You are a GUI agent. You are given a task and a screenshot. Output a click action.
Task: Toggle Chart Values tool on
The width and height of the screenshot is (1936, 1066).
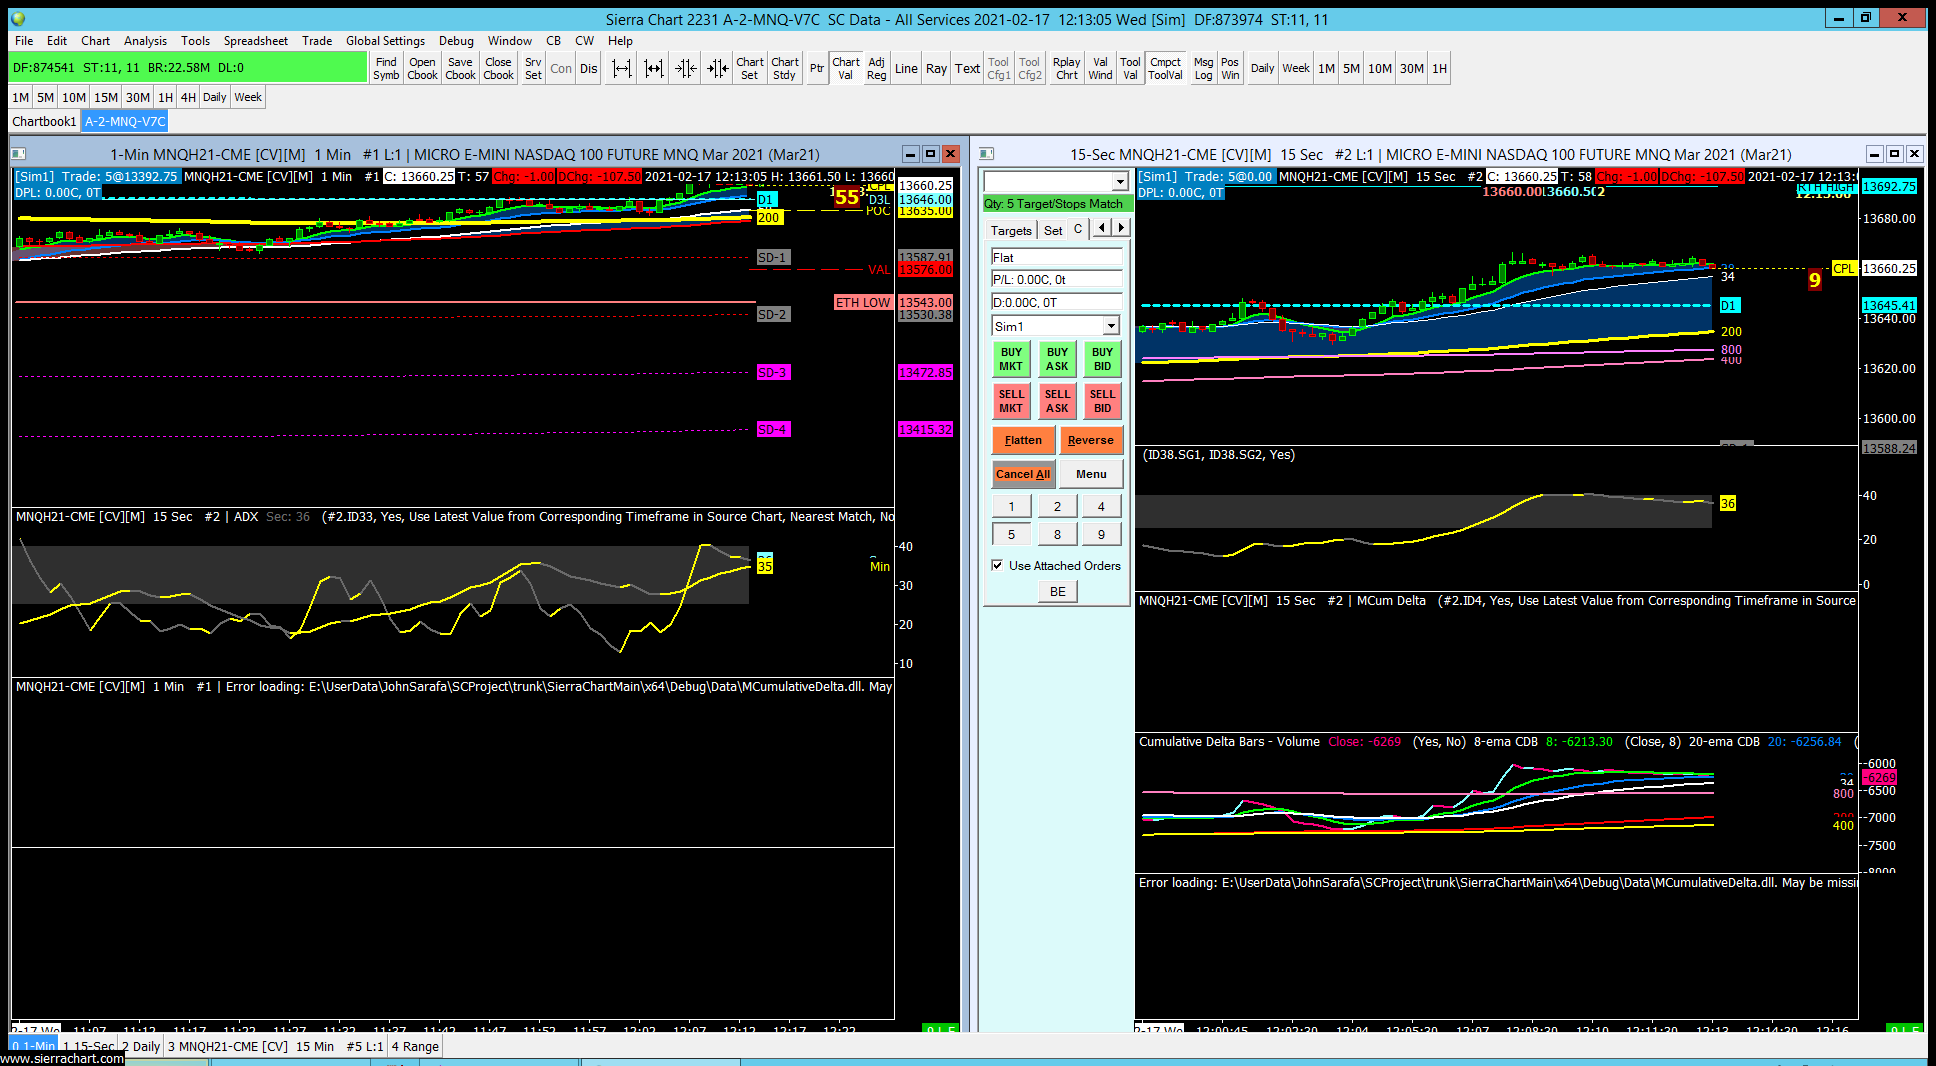click(x=845, y=68)
